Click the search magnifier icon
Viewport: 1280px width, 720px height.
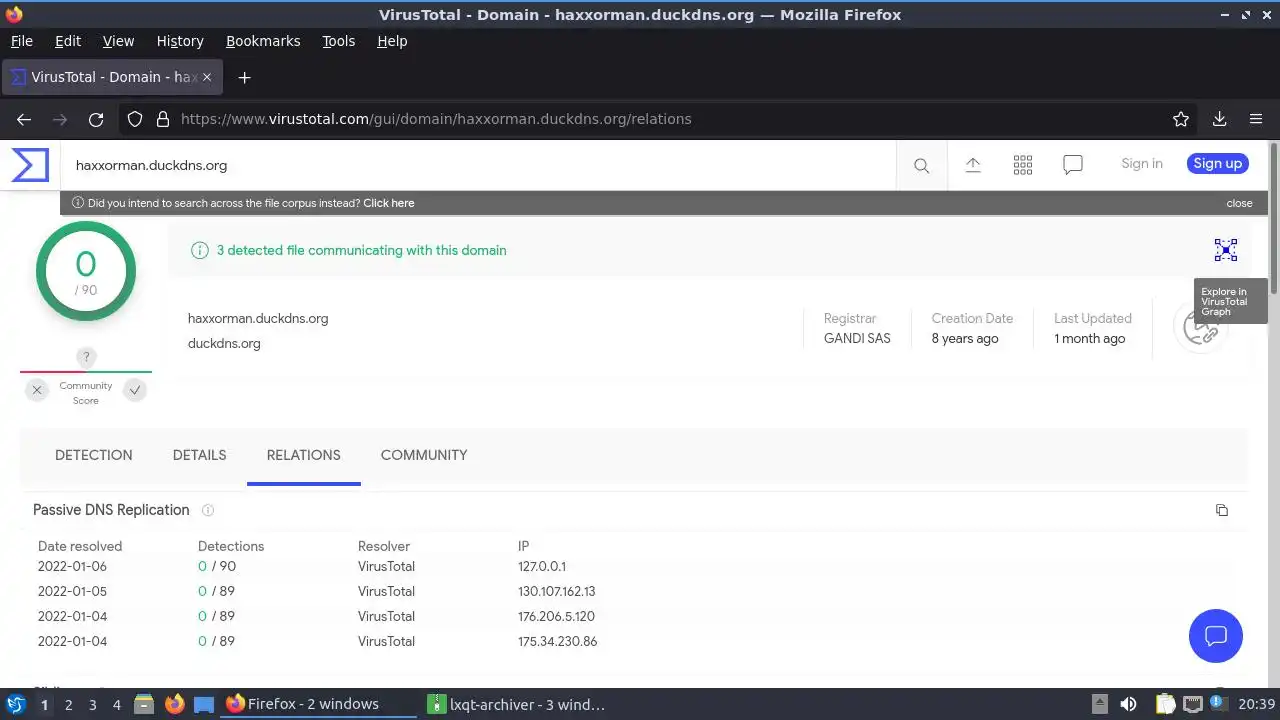point(921,165)
